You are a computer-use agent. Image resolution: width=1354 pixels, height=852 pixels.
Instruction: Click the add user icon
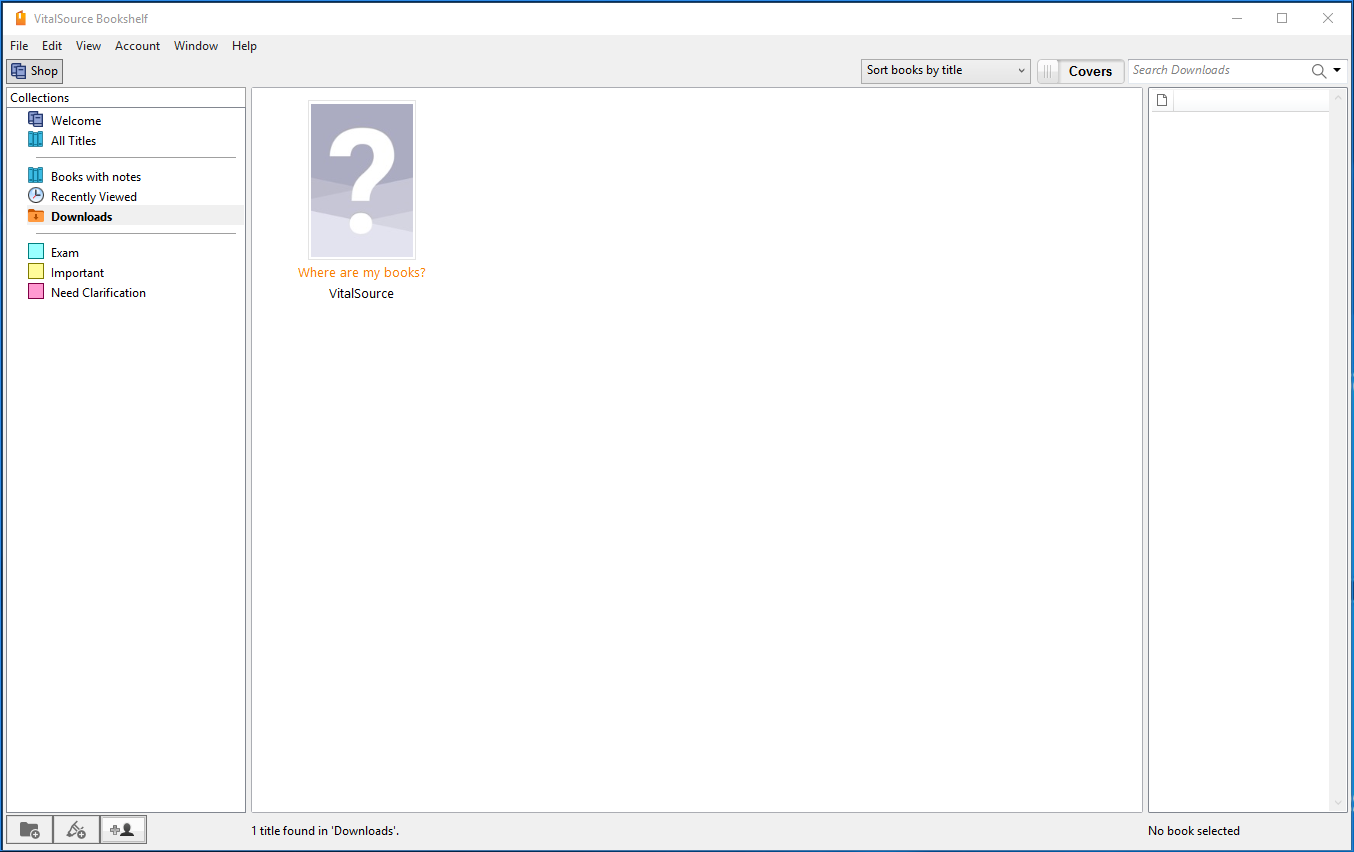click(x=123, y=830)
